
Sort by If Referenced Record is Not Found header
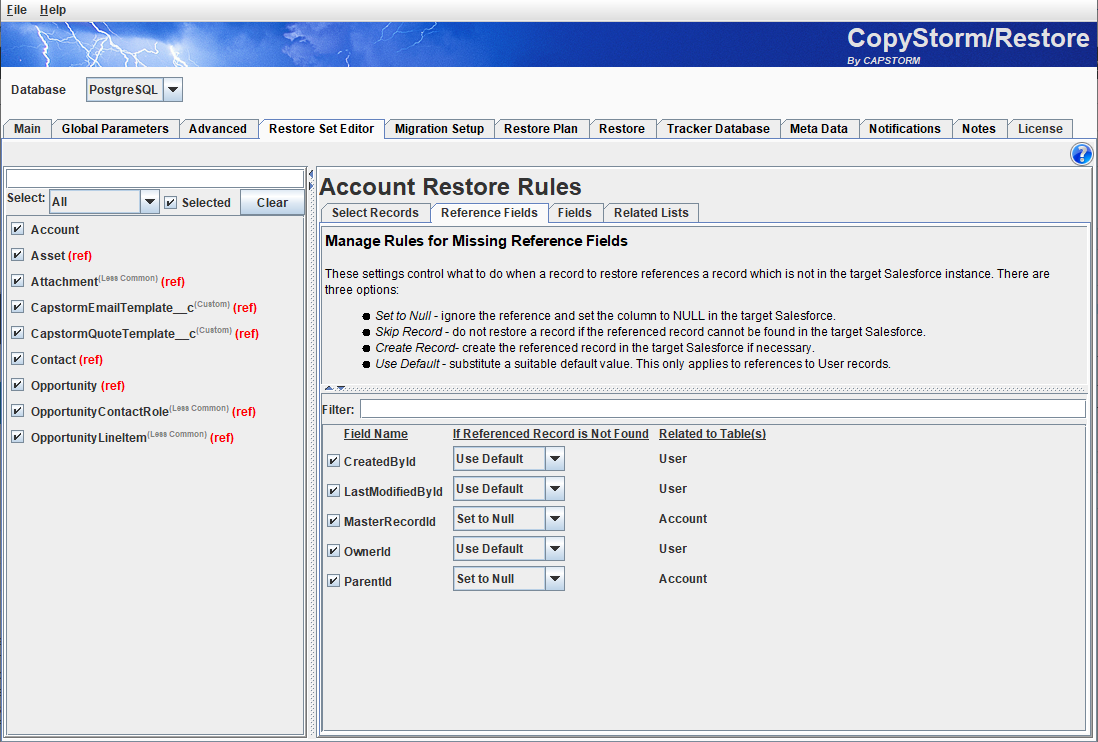(x=550, y=434)
